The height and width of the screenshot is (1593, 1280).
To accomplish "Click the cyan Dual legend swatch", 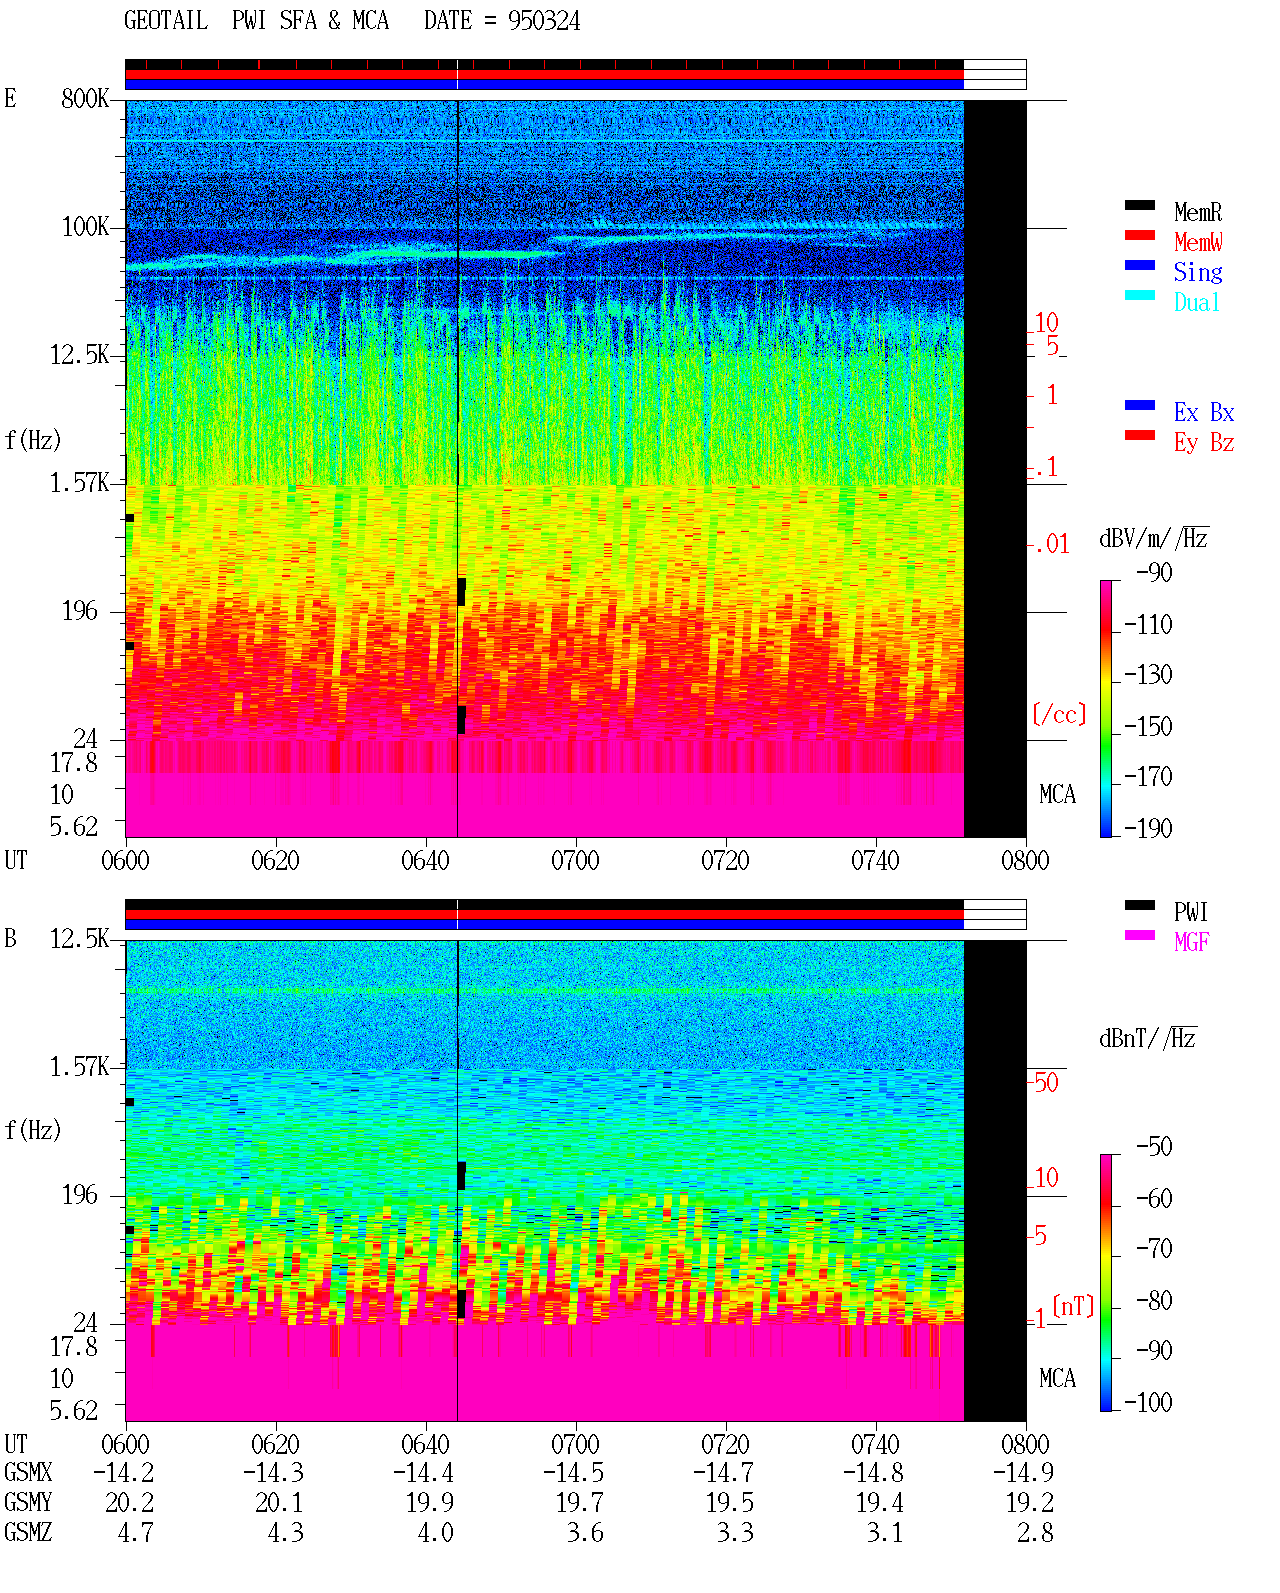I will coord(1140,295).
